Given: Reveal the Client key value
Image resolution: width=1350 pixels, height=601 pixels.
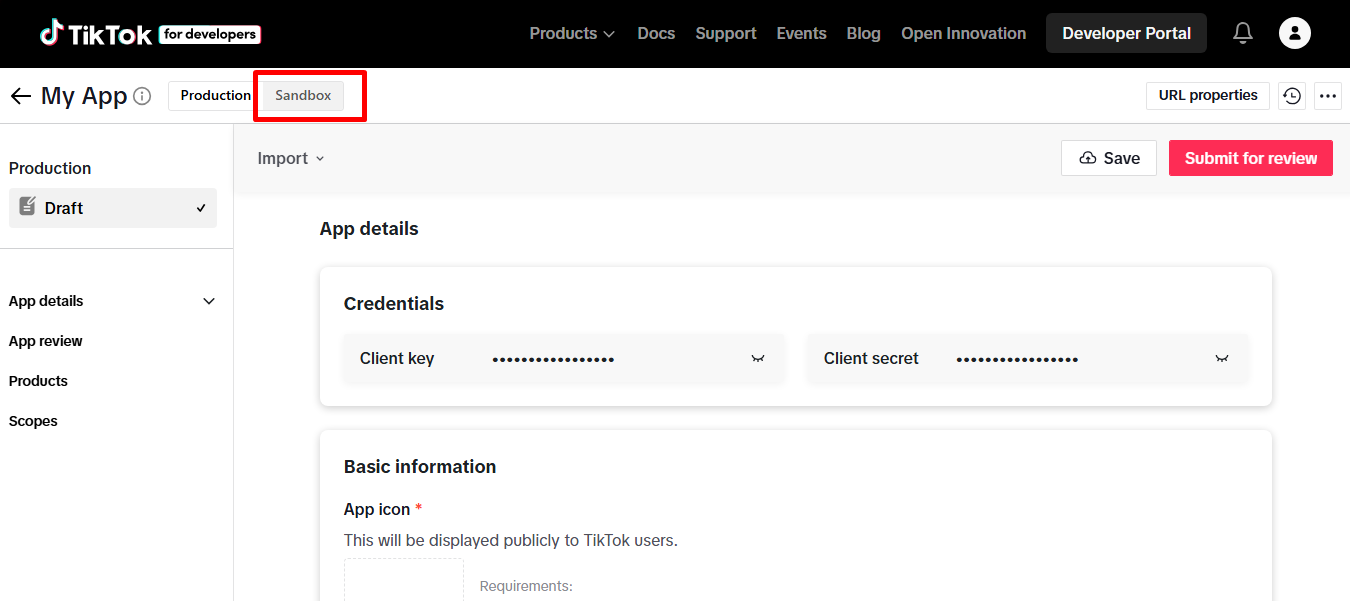Looking at the screenshot, I should pyautogui.click(x=758, y=358).
